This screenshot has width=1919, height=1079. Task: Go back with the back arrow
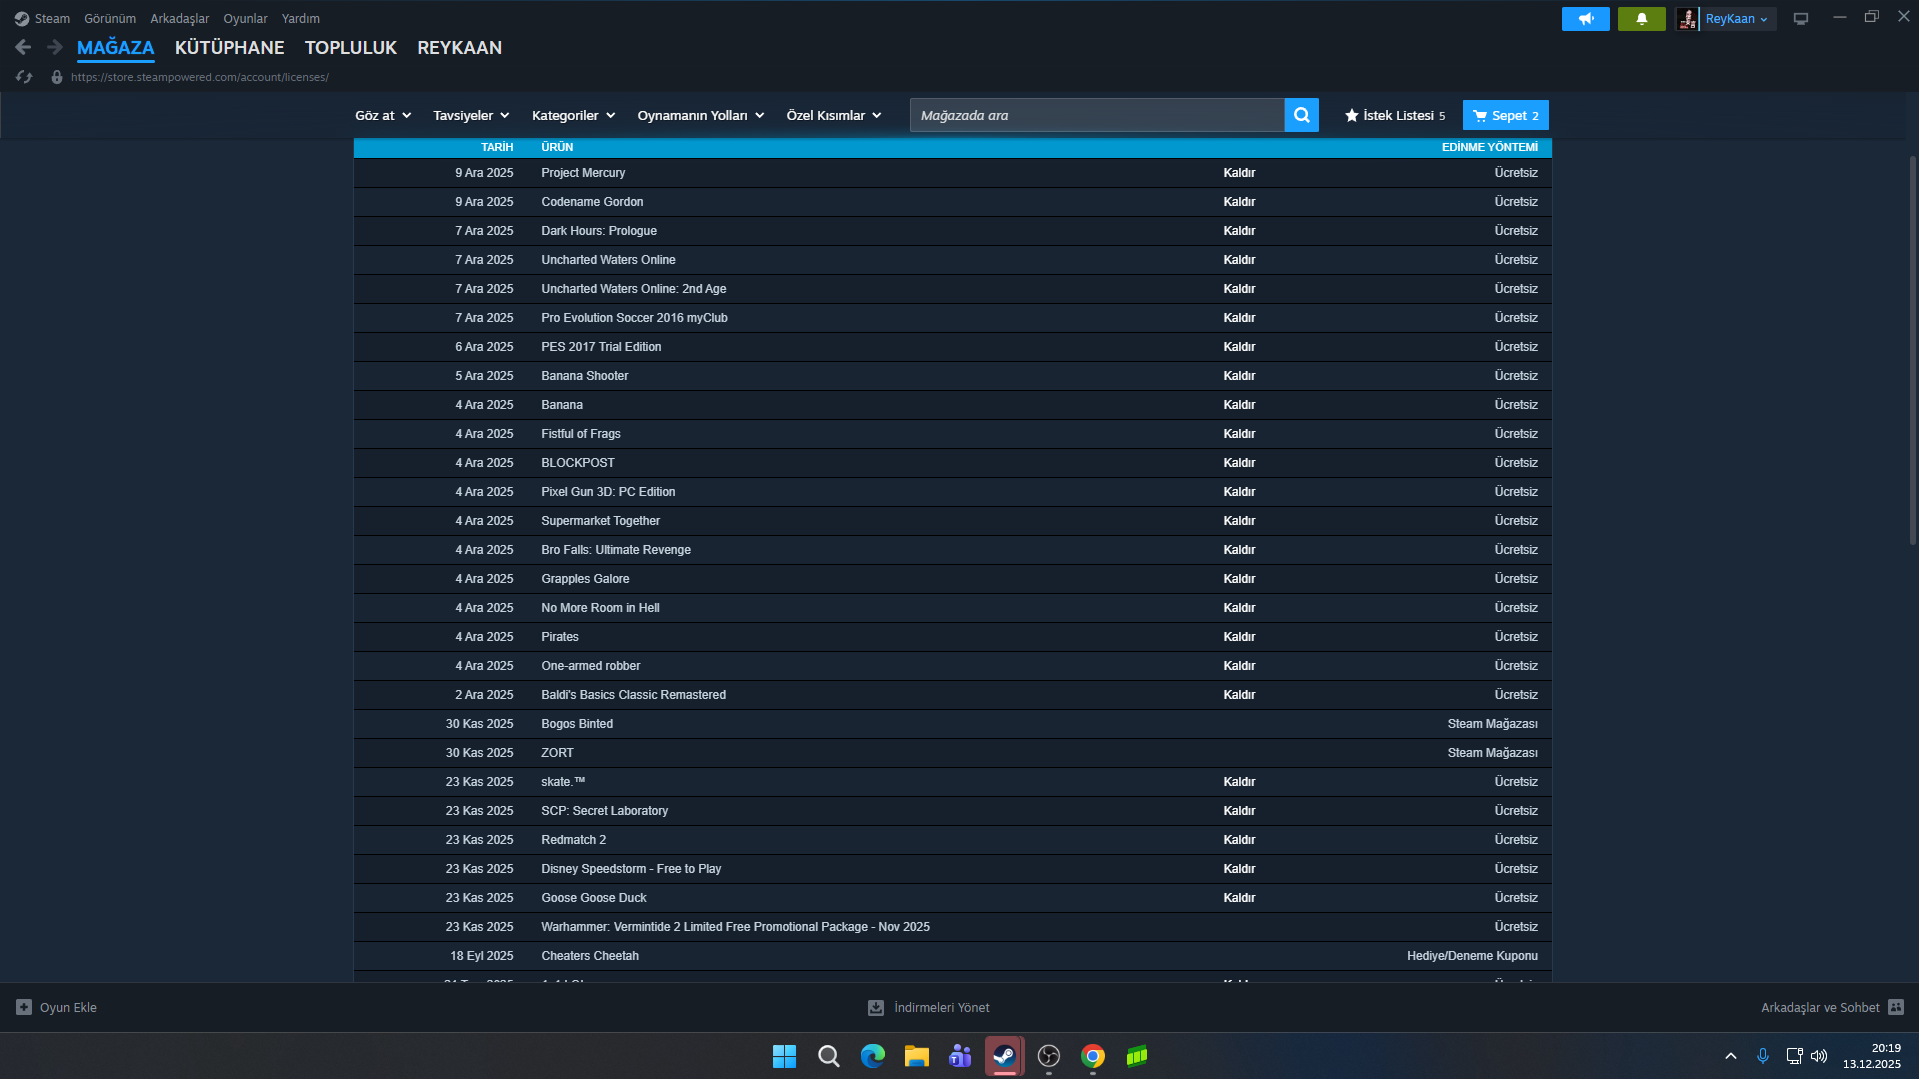(23, 47)
